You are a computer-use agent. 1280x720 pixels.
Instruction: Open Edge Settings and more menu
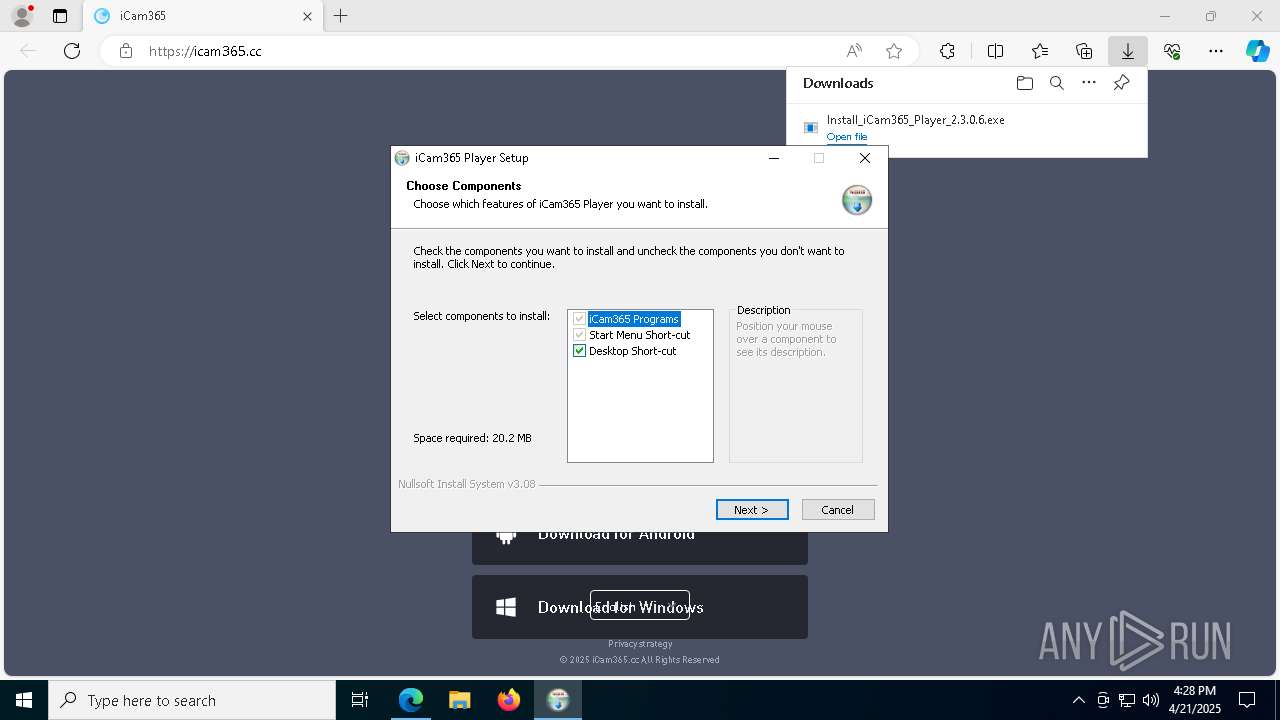[x=1216, y=51]
